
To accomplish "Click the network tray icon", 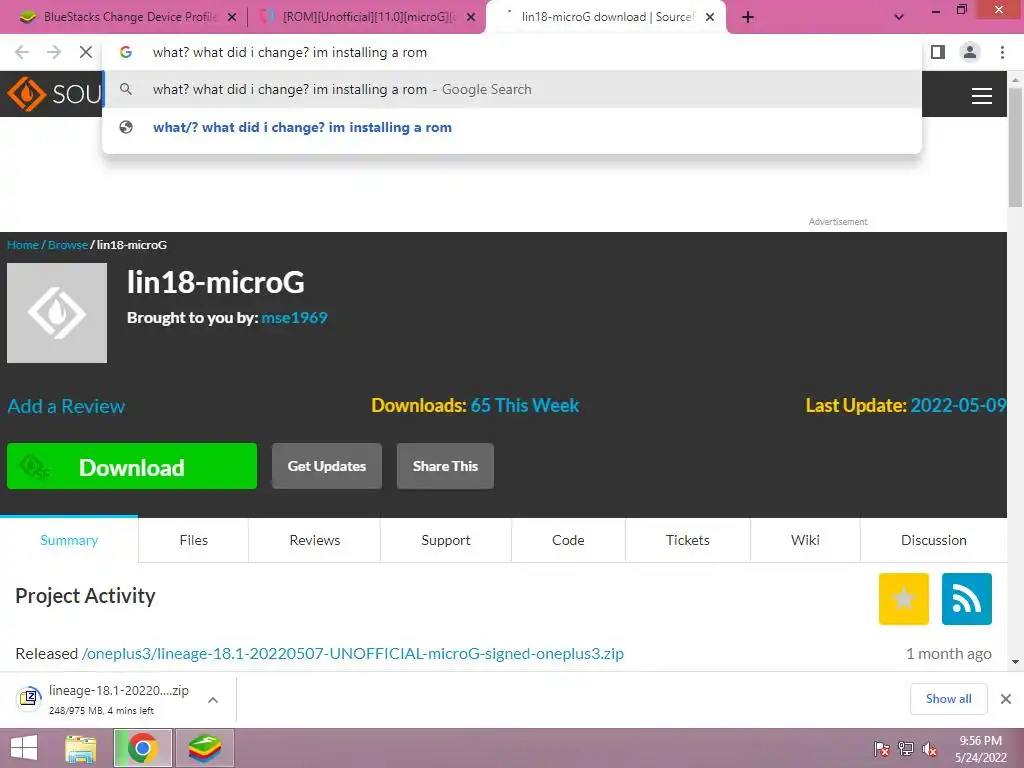I will click(906, 749).
